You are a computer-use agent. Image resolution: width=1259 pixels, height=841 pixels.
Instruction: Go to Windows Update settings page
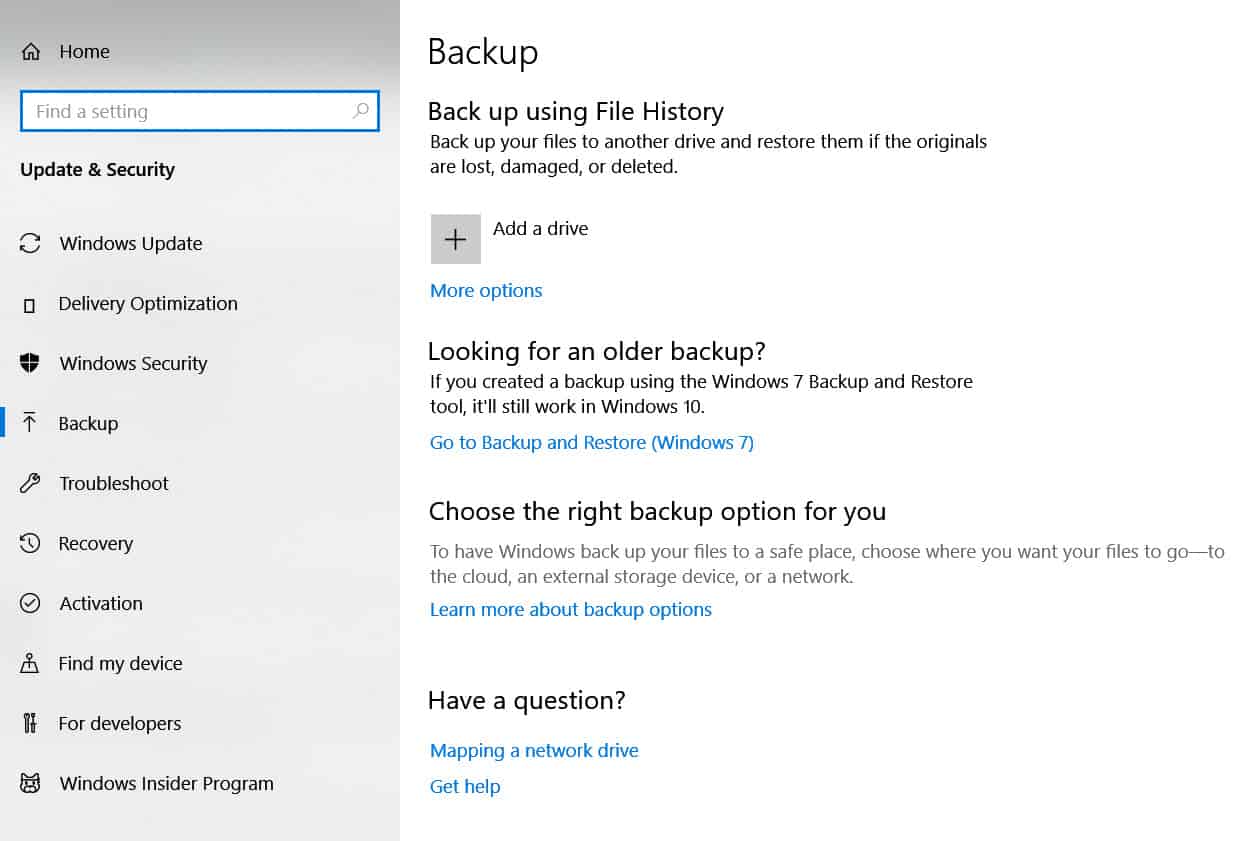coord(130,244)
